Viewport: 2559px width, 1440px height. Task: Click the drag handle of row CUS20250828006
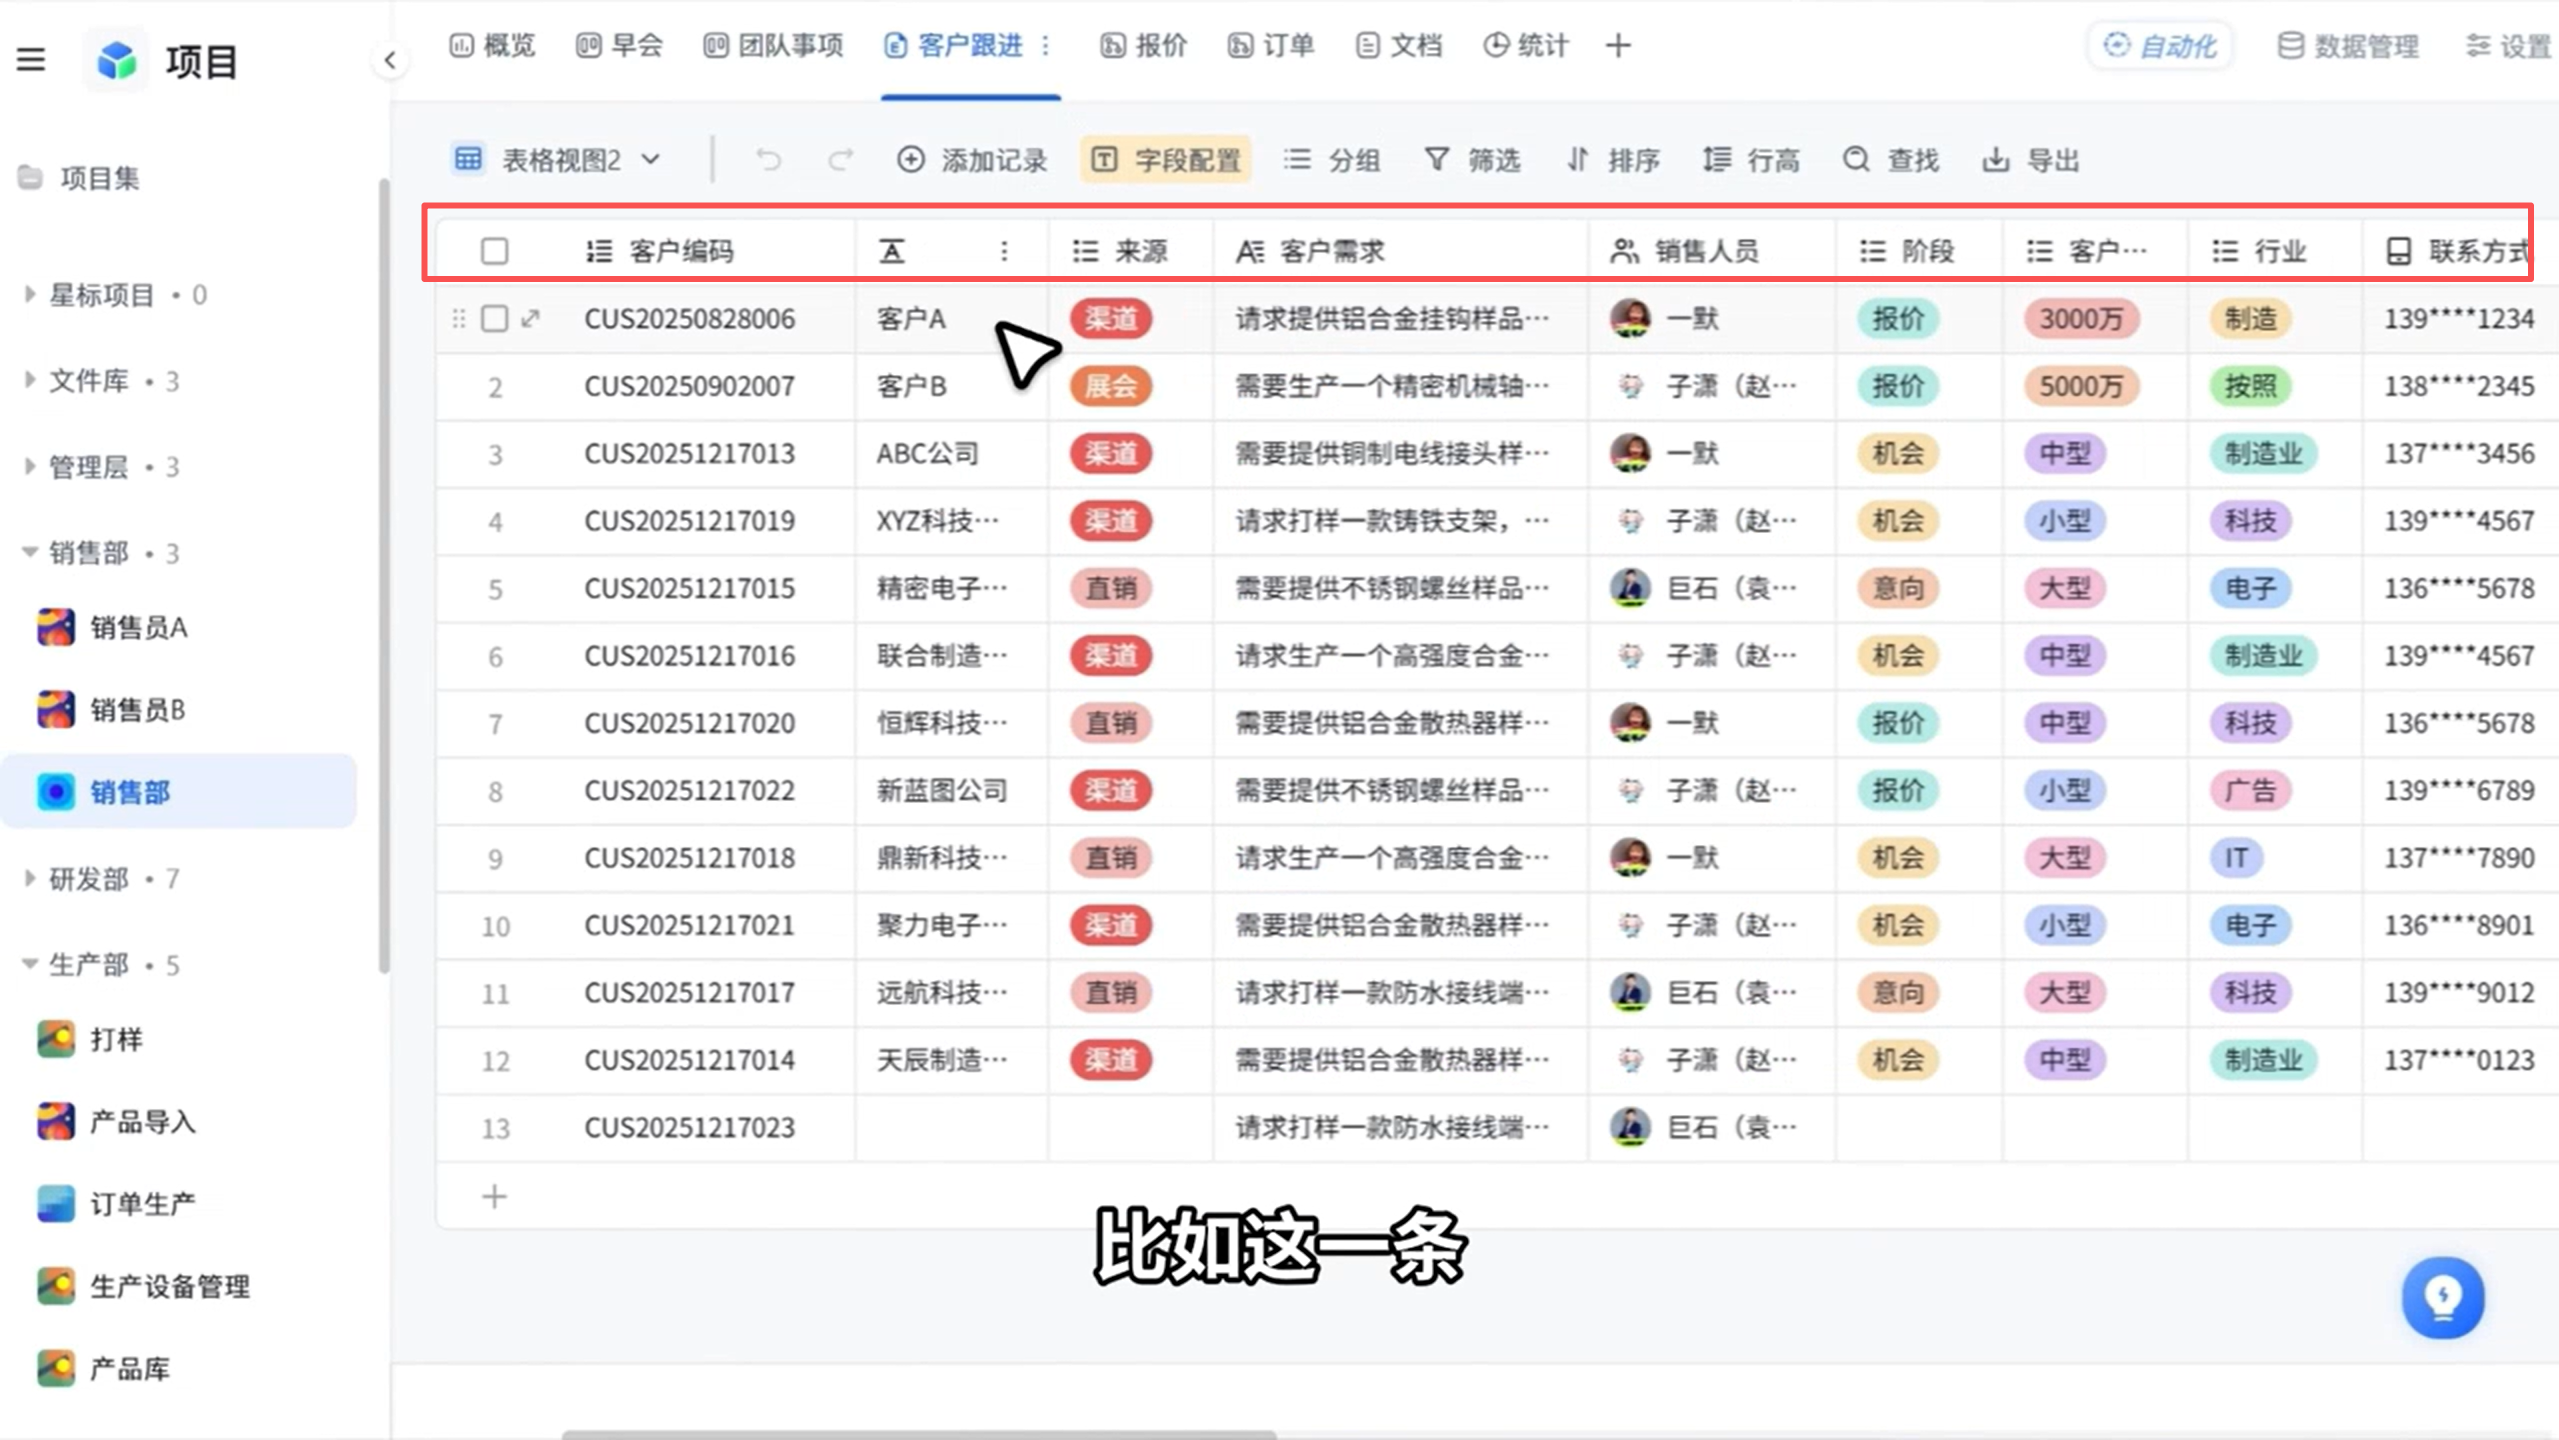(x=459, y=319)
